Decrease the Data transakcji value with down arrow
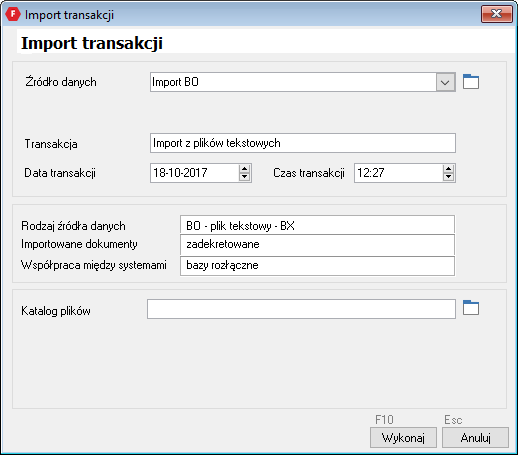518x455 pixels. [x=244, y=177]
